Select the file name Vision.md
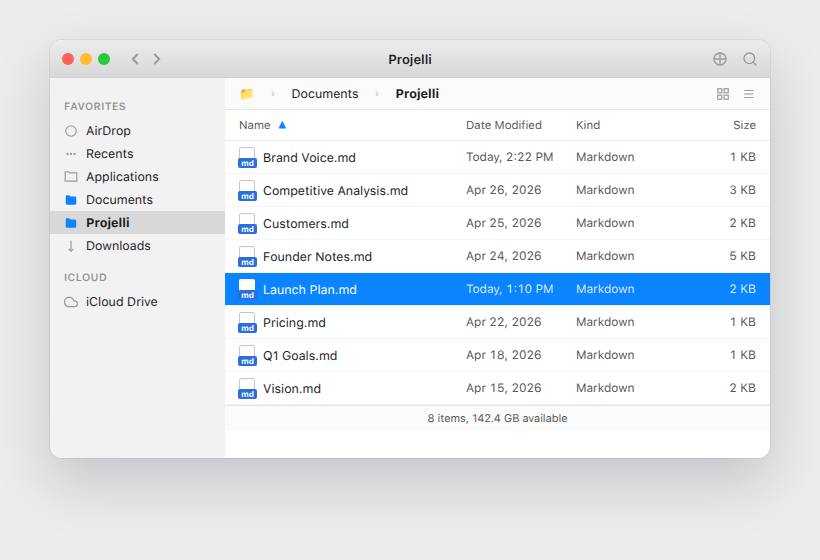This screenshot has height=560, width=820. pyautogui.click(x=292, y=388)
